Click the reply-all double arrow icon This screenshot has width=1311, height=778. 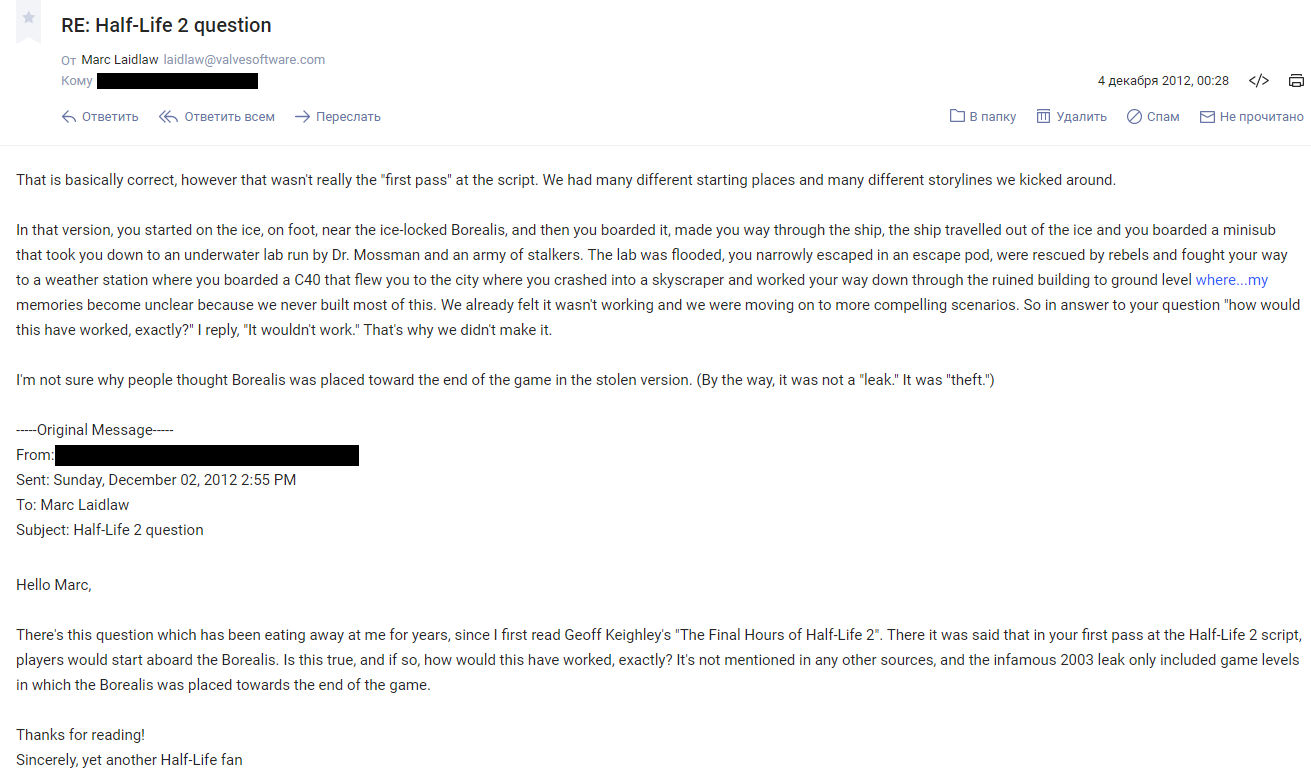coord(168,117)
